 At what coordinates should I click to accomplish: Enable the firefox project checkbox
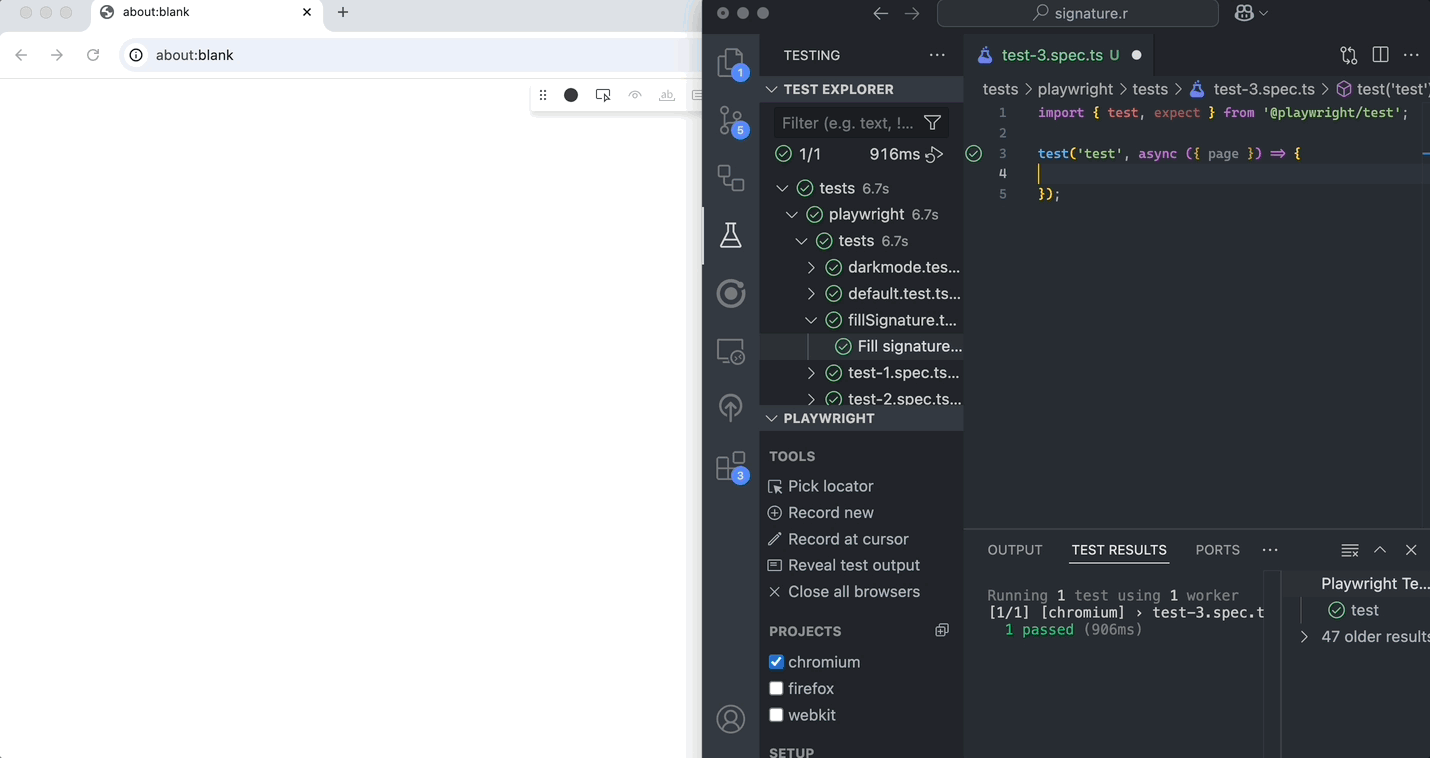click(776, 689)
